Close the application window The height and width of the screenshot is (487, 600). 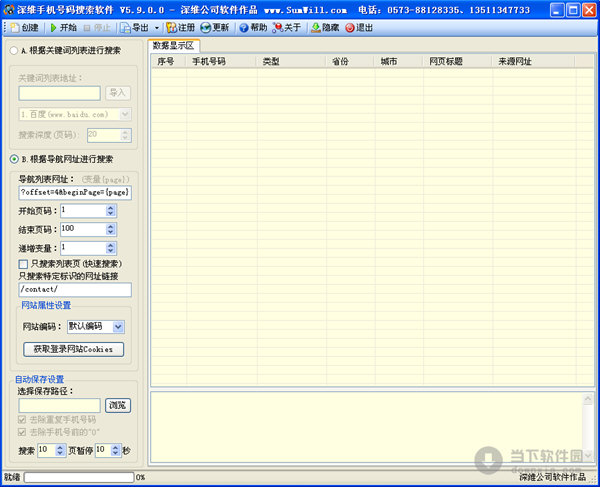[x=589, y=10]
